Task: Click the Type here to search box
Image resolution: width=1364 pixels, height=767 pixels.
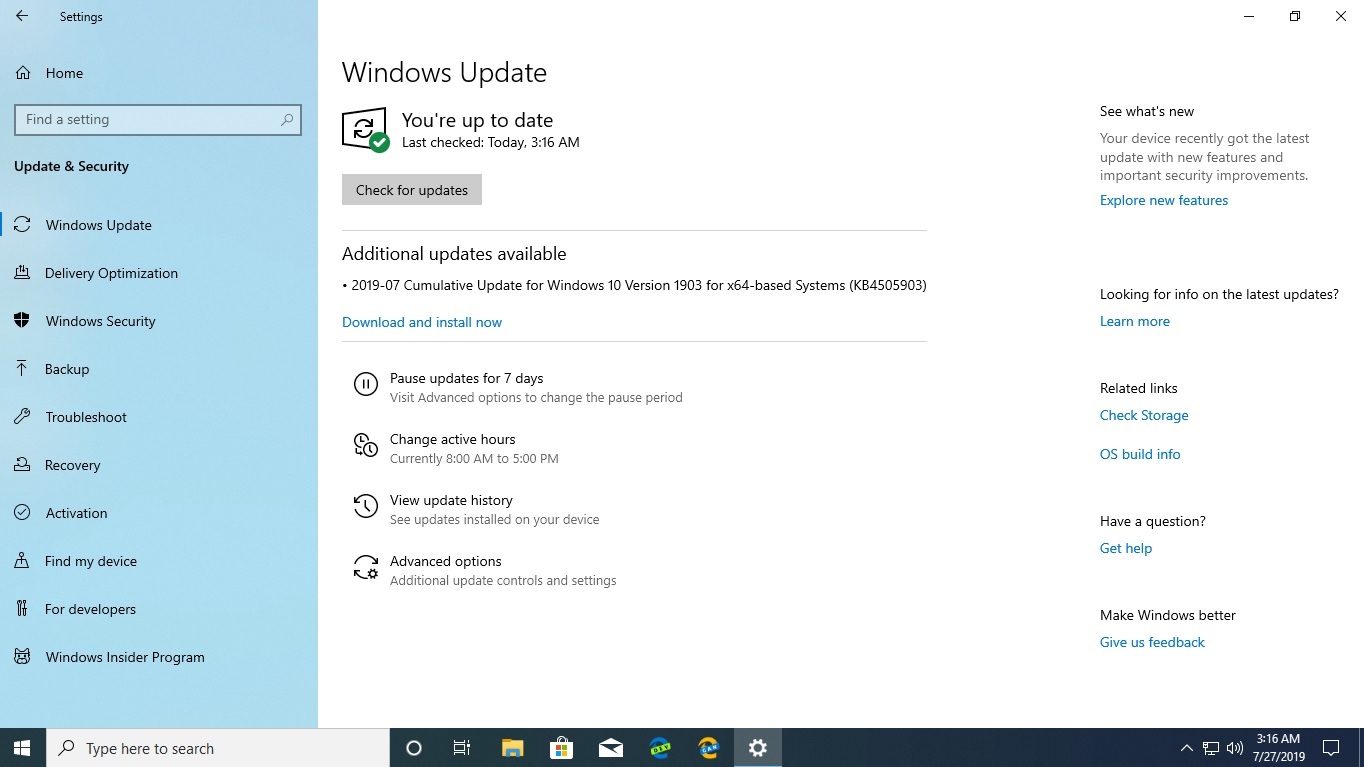Action: pos(218,748)
